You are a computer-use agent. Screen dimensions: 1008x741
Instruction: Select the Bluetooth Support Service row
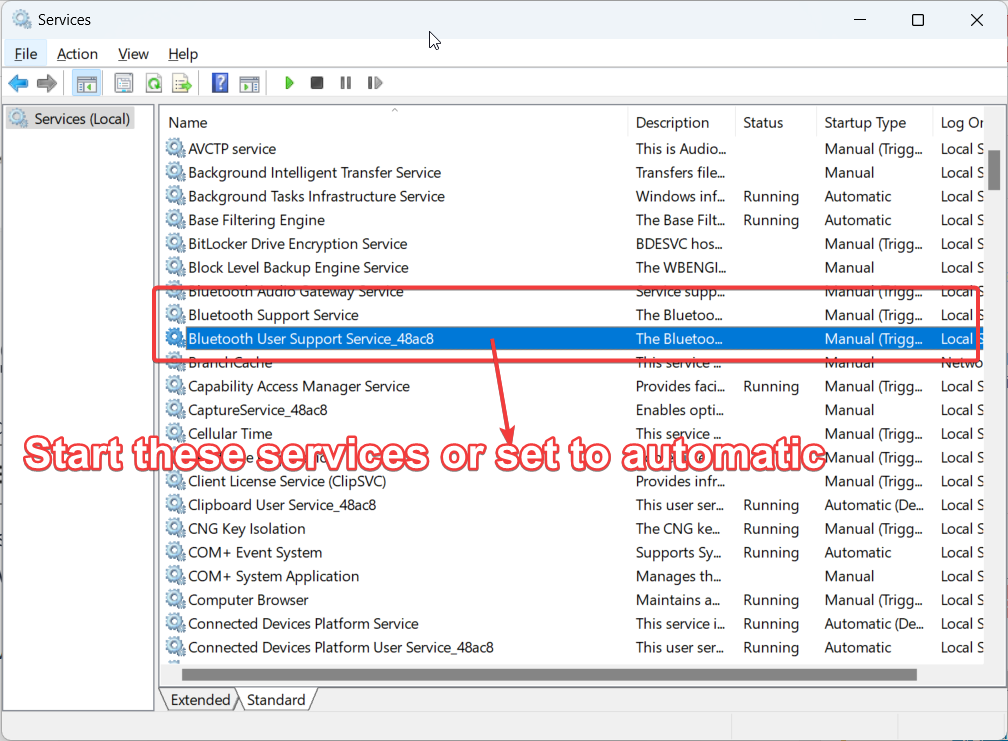point(273,315)
